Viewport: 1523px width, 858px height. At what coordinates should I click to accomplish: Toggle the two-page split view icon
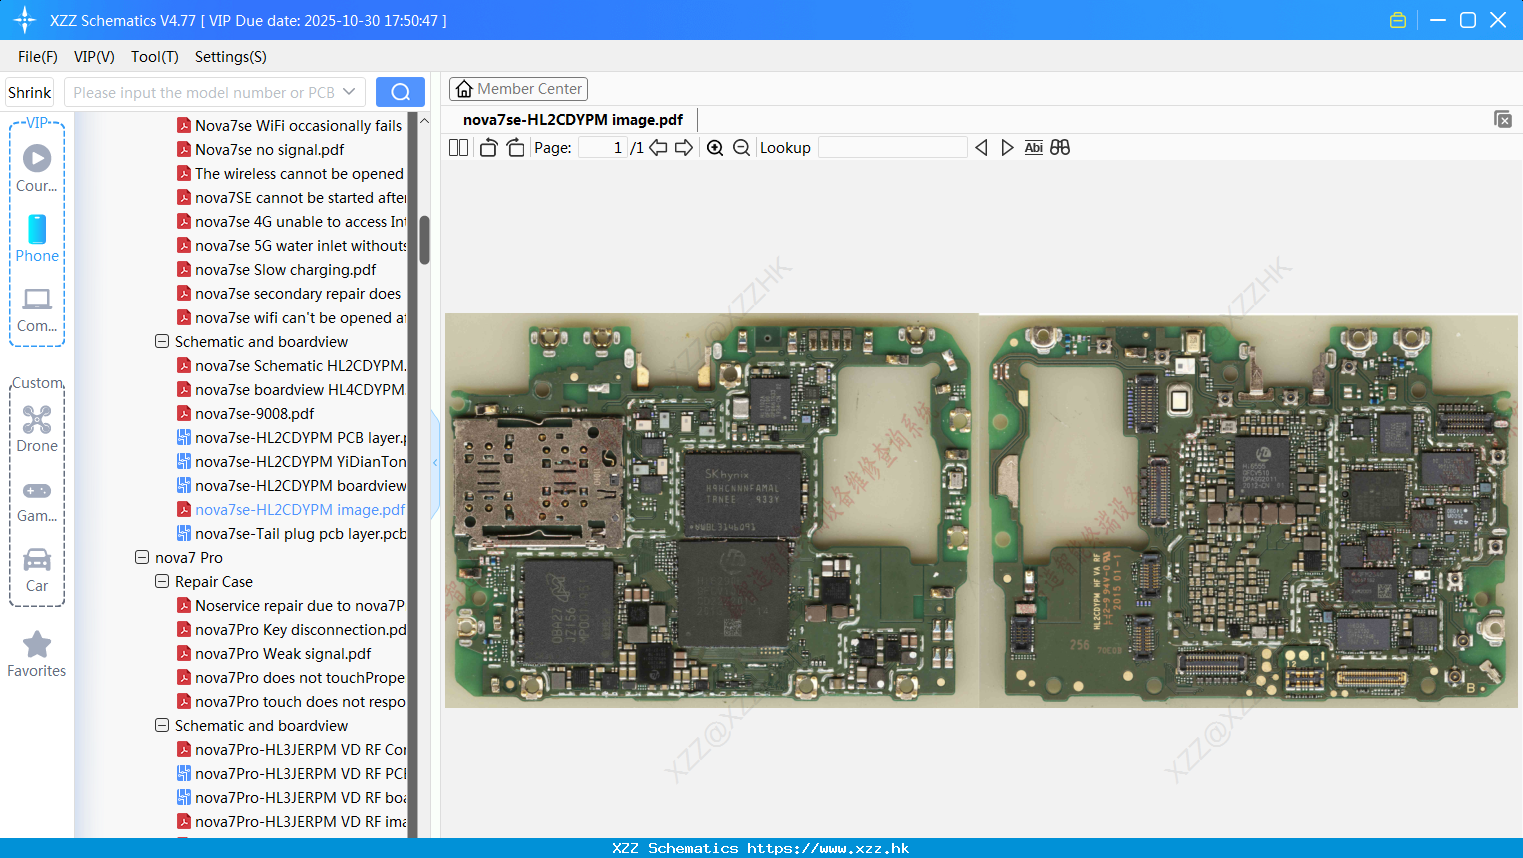click(x=458, y=148)
